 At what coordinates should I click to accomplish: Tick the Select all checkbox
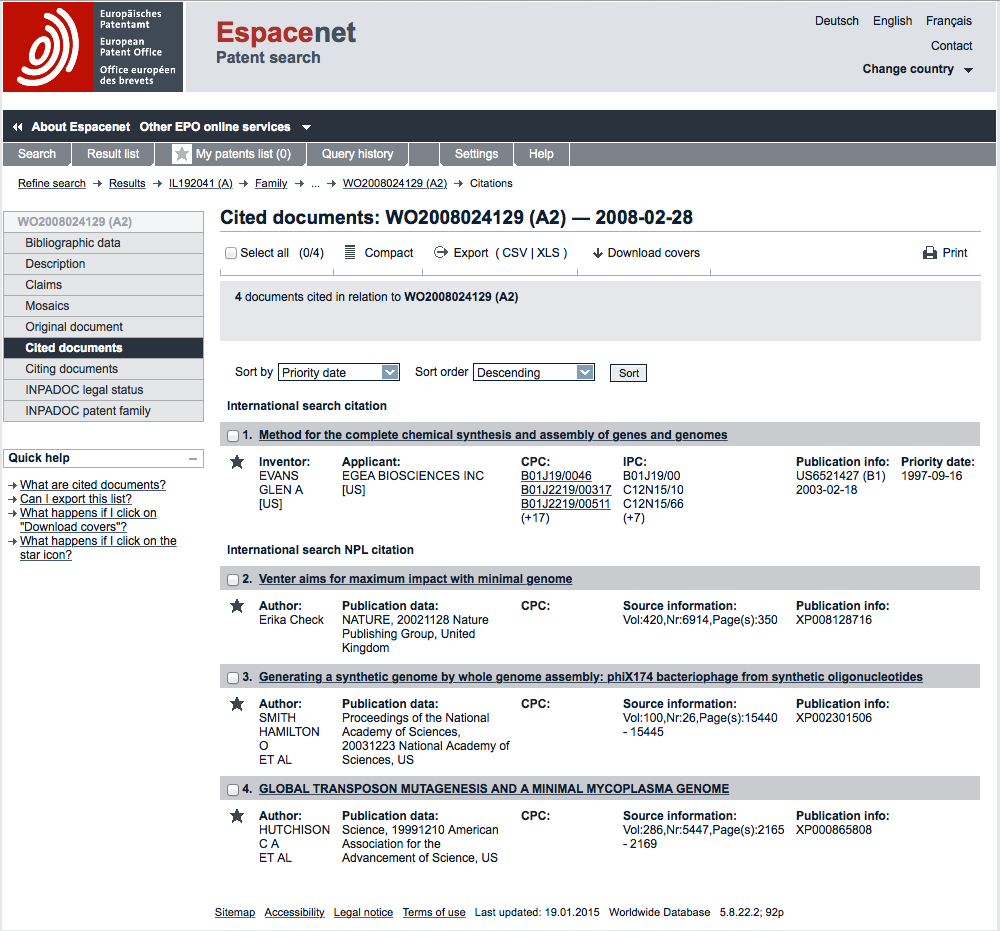point(231,253)
